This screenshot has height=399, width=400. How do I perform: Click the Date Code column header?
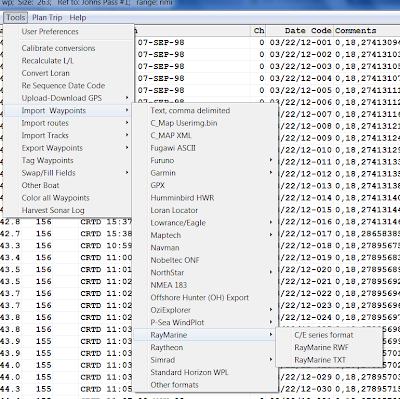(308, 31)
